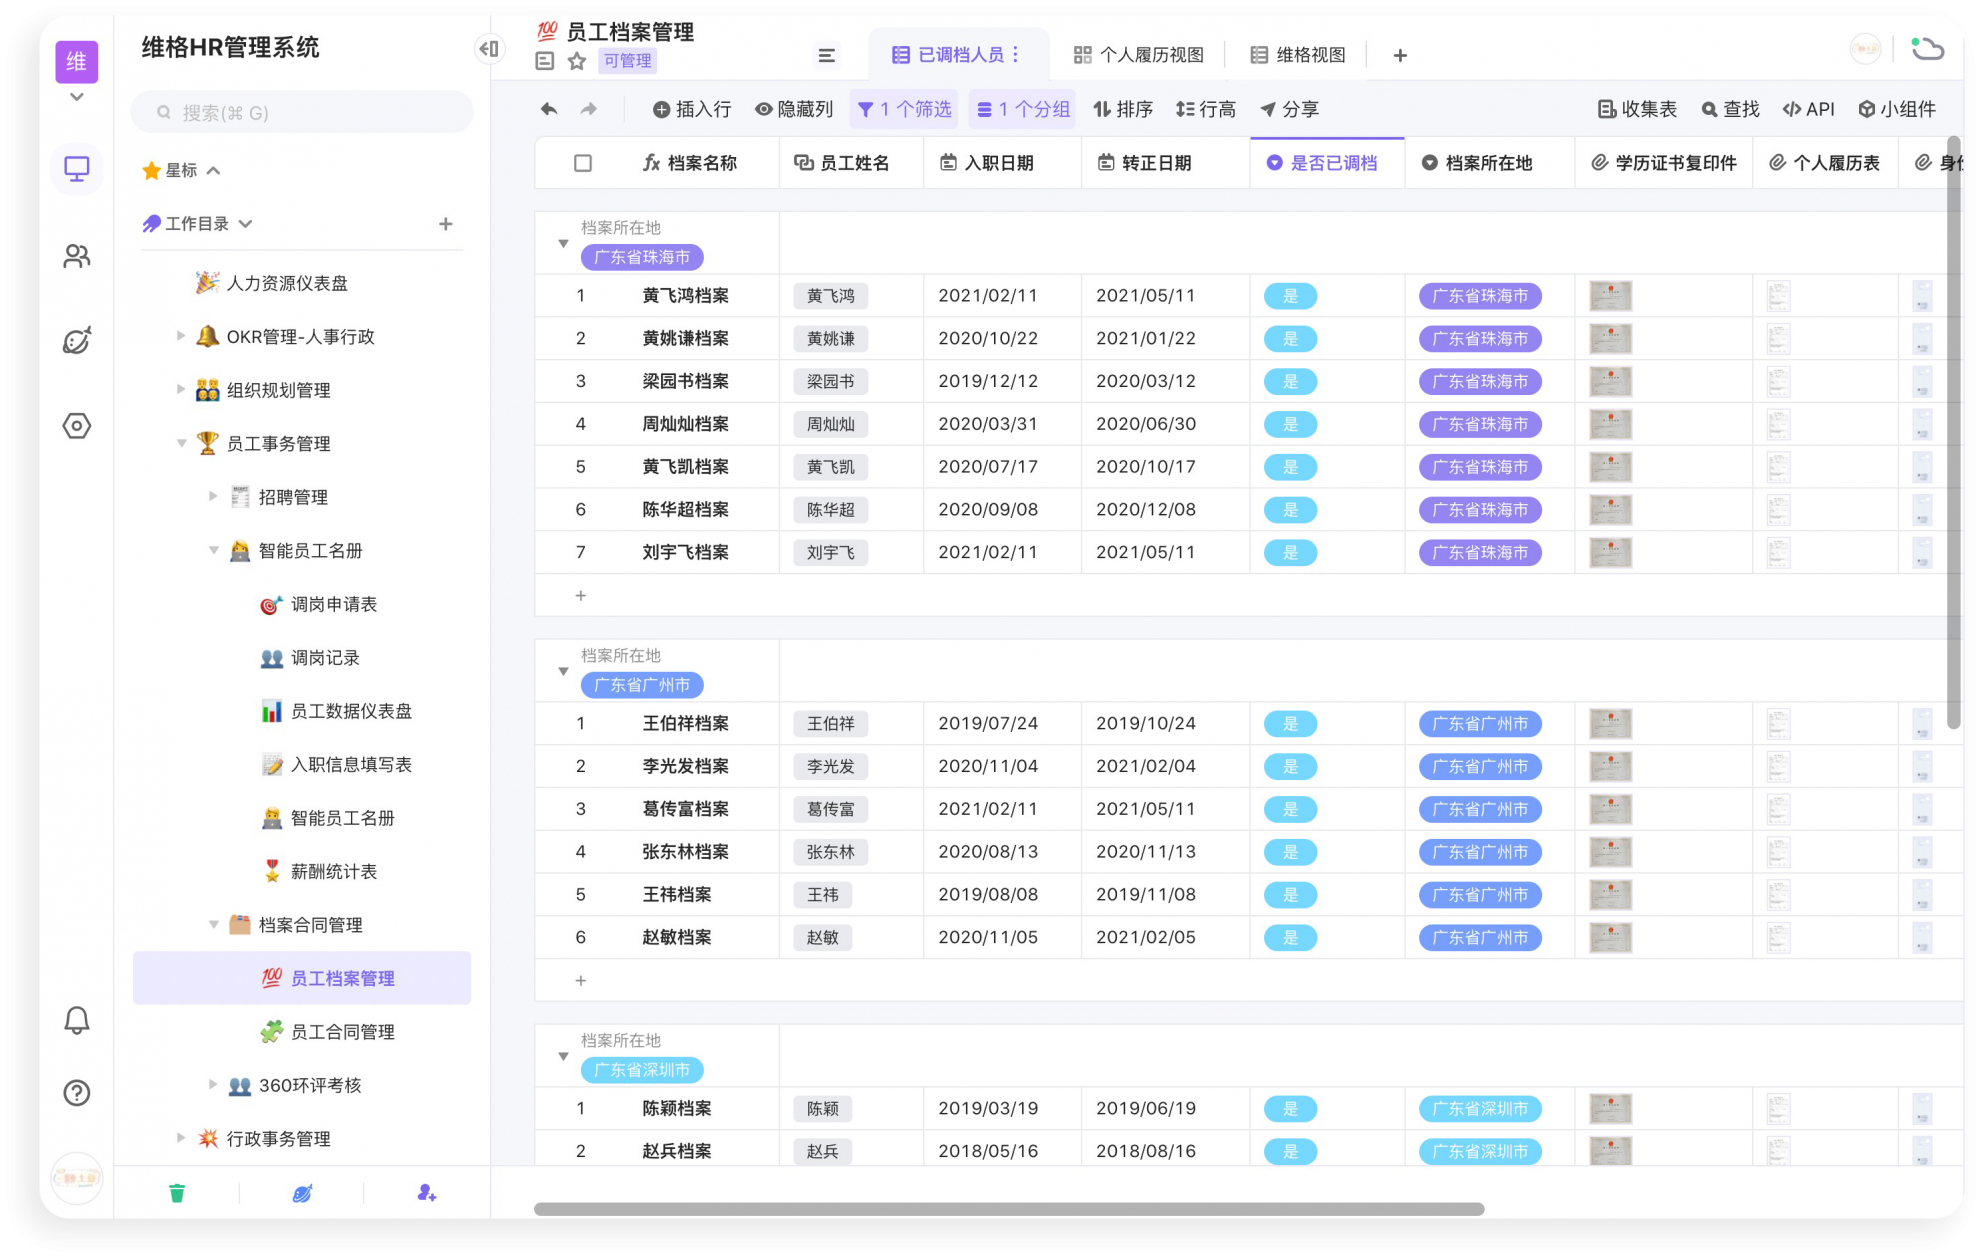The height and width of the screenshot is (1258, 1980).
Task: Open API panel
Action: pyautogui.click(x=1809, y=109)
